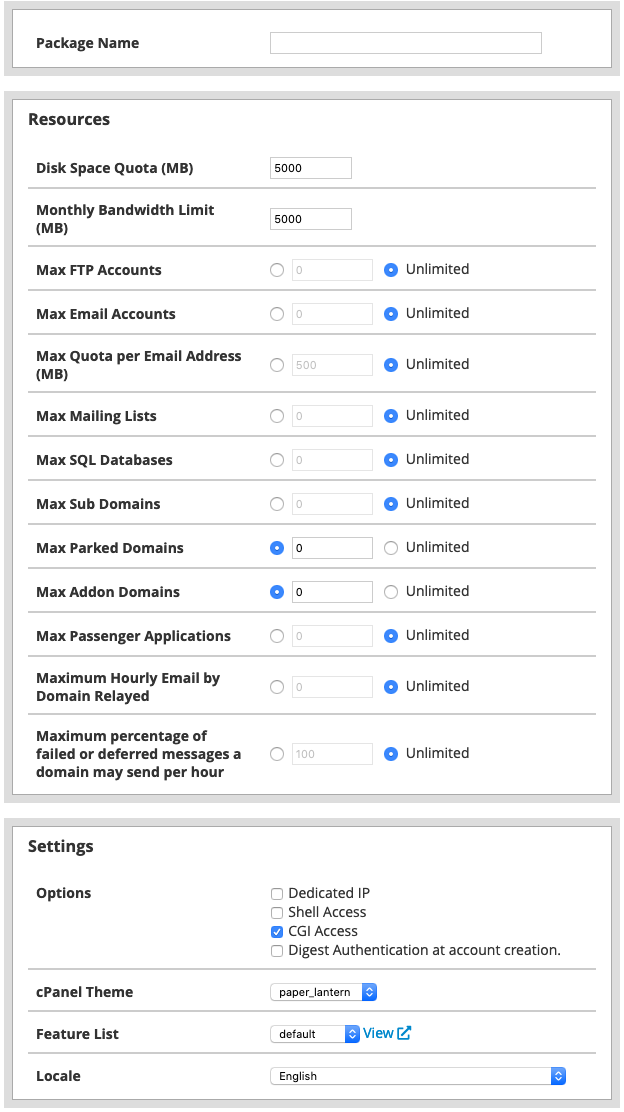Click the Package Name text field

405,43
